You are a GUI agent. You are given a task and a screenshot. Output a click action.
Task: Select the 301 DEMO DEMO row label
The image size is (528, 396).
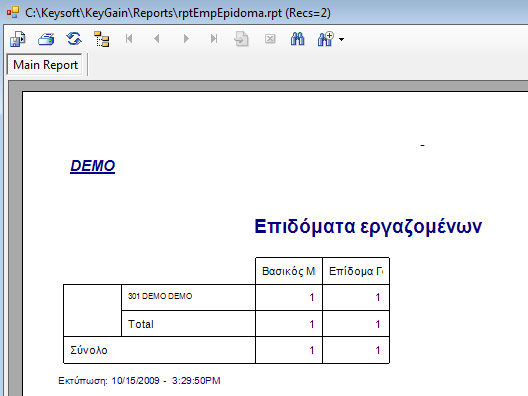pos(160,296)
